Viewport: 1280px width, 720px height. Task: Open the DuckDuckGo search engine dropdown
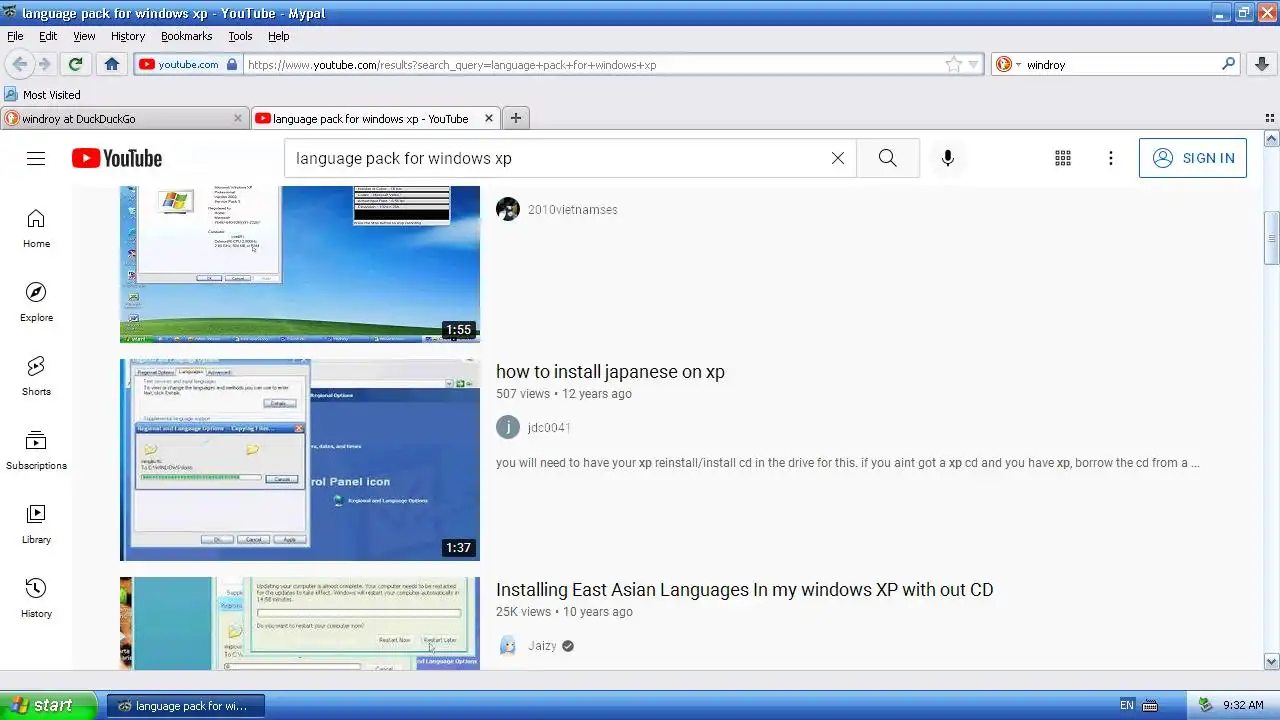1009,64
